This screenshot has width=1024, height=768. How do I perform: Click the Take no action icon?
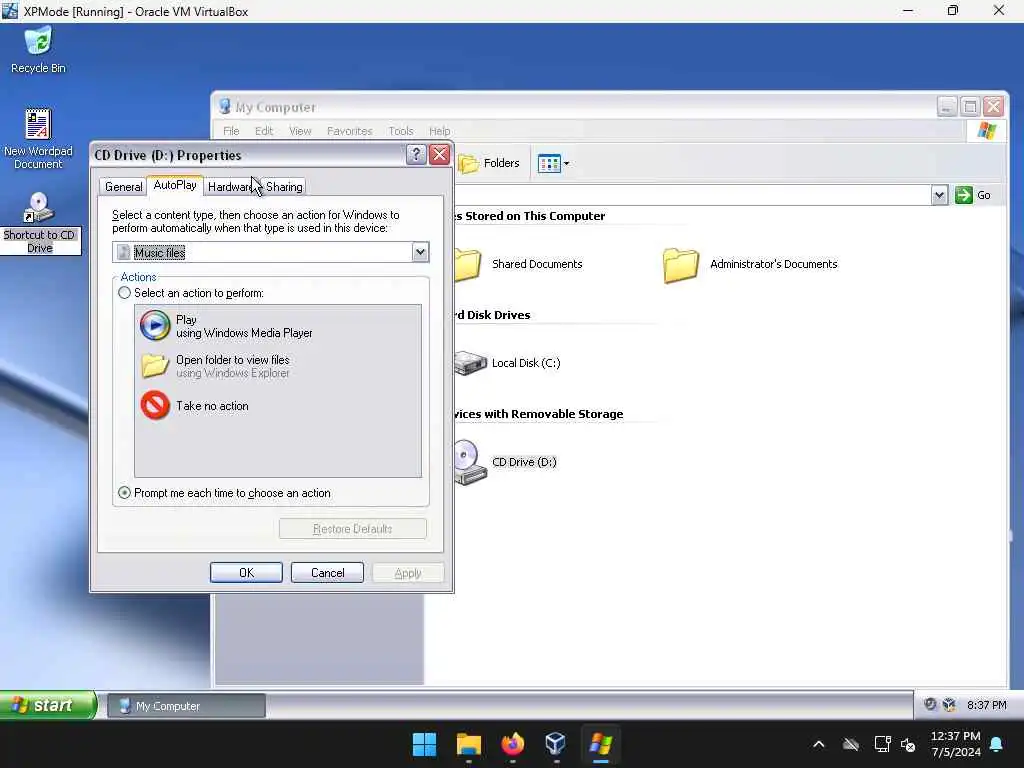click(155, 406)
